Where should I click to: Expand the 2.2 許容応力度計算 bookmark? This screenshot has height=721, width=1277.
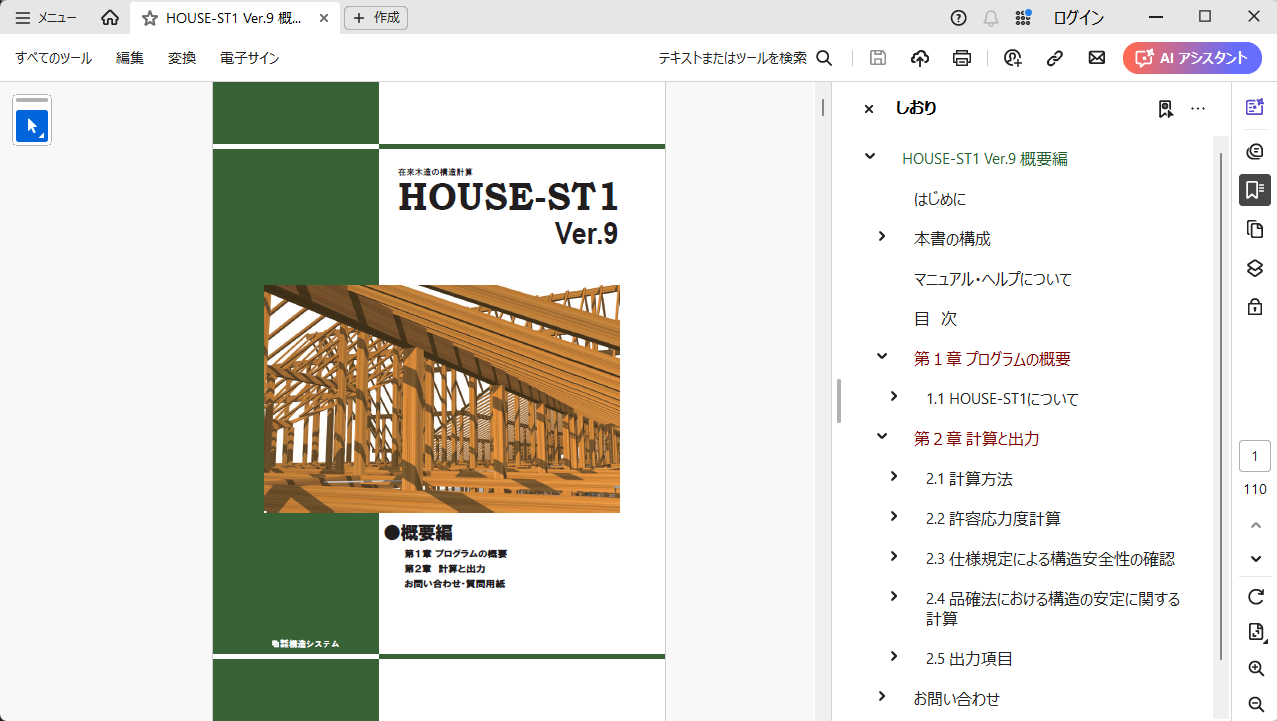point(894,517)
